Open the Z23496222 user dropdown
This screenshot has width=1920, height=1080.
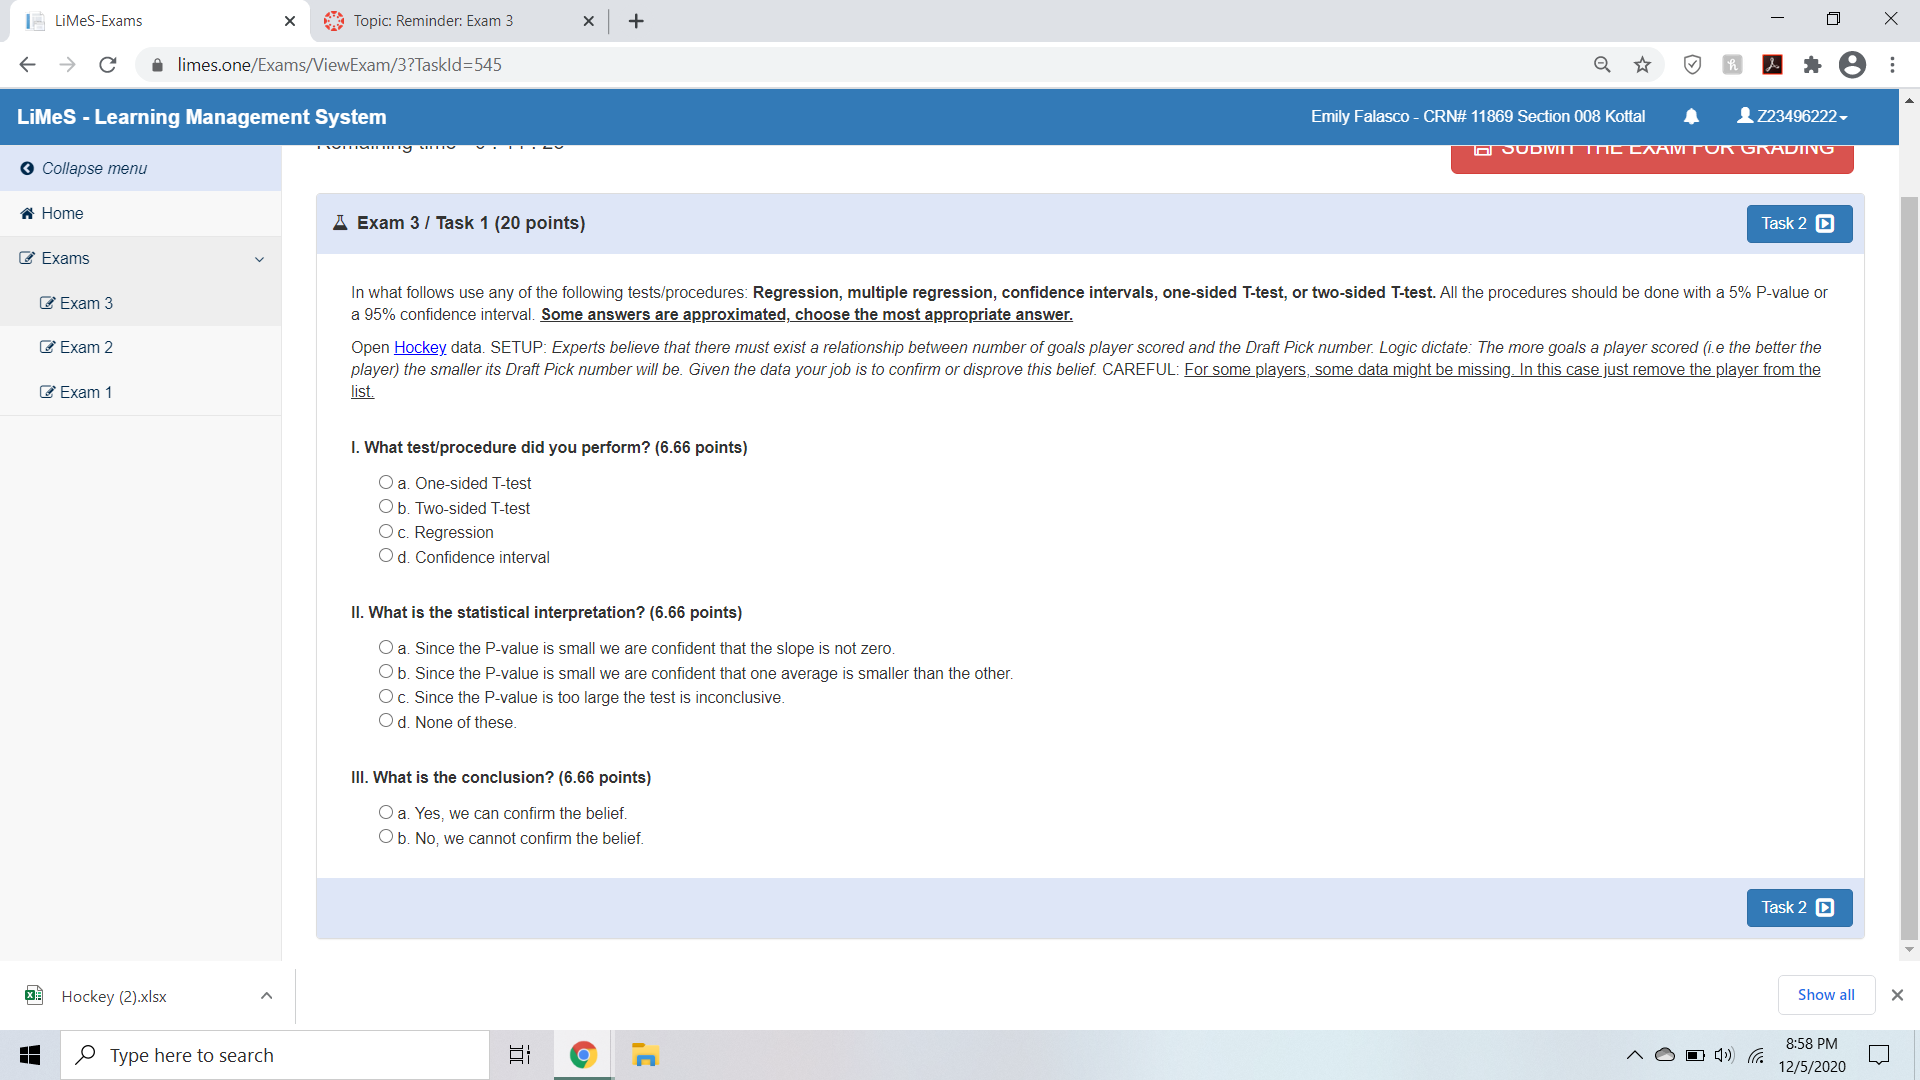(x=1792, y=117)
